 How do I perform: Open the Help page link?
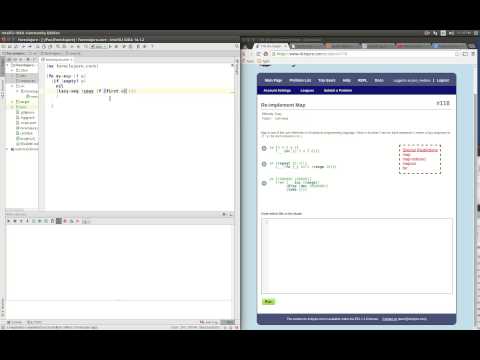(x=346, y=80)
